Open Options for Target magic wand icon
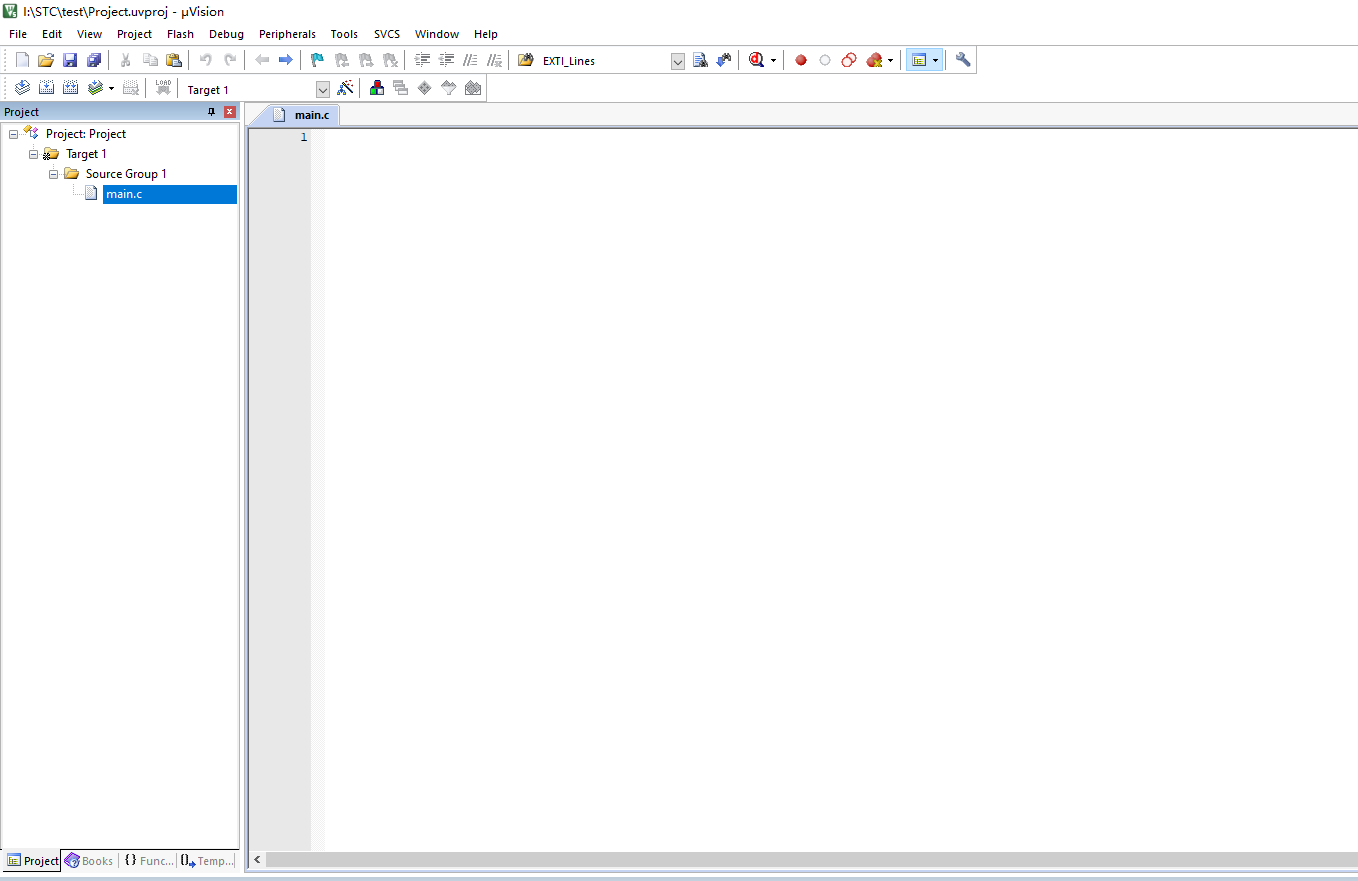The image size is (1358, 881). (345, 88)
